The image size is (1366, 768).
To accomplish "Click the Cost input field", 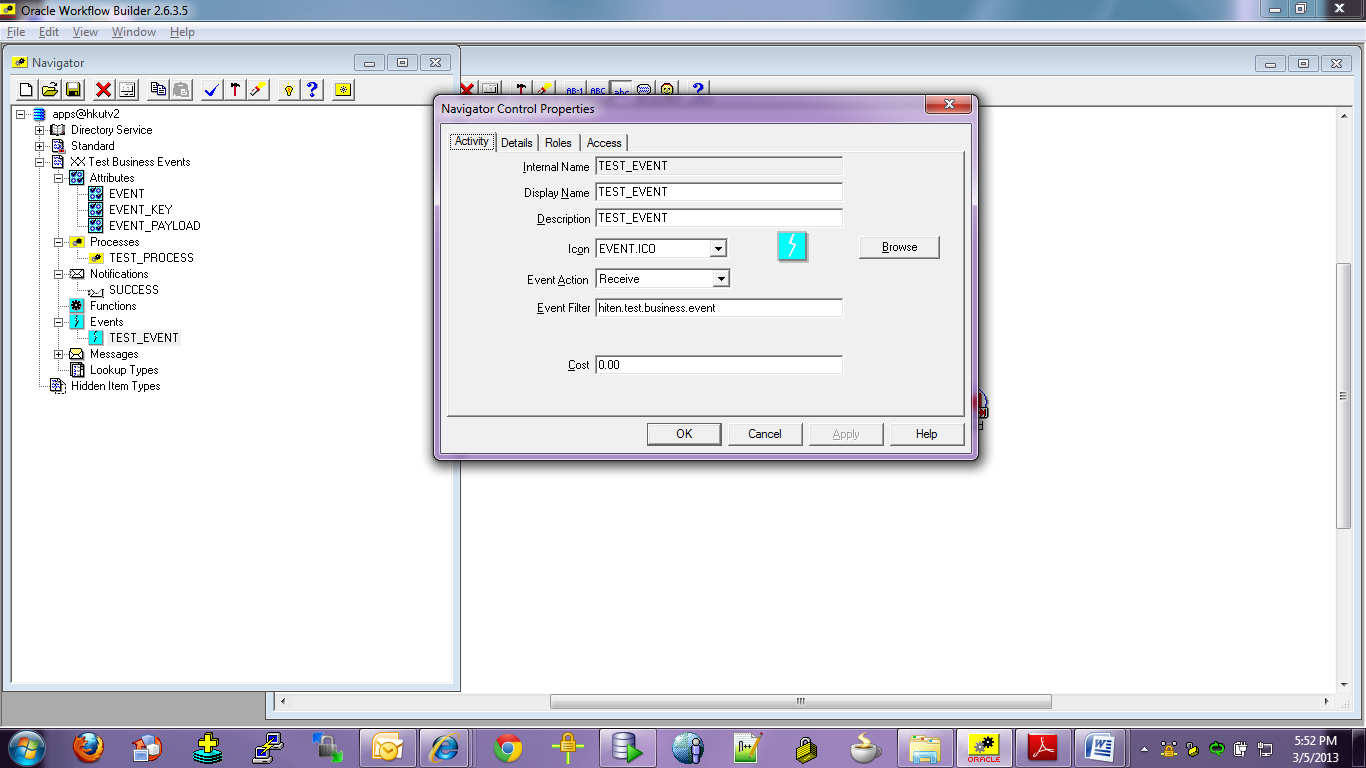I will [x=719, y=365].
